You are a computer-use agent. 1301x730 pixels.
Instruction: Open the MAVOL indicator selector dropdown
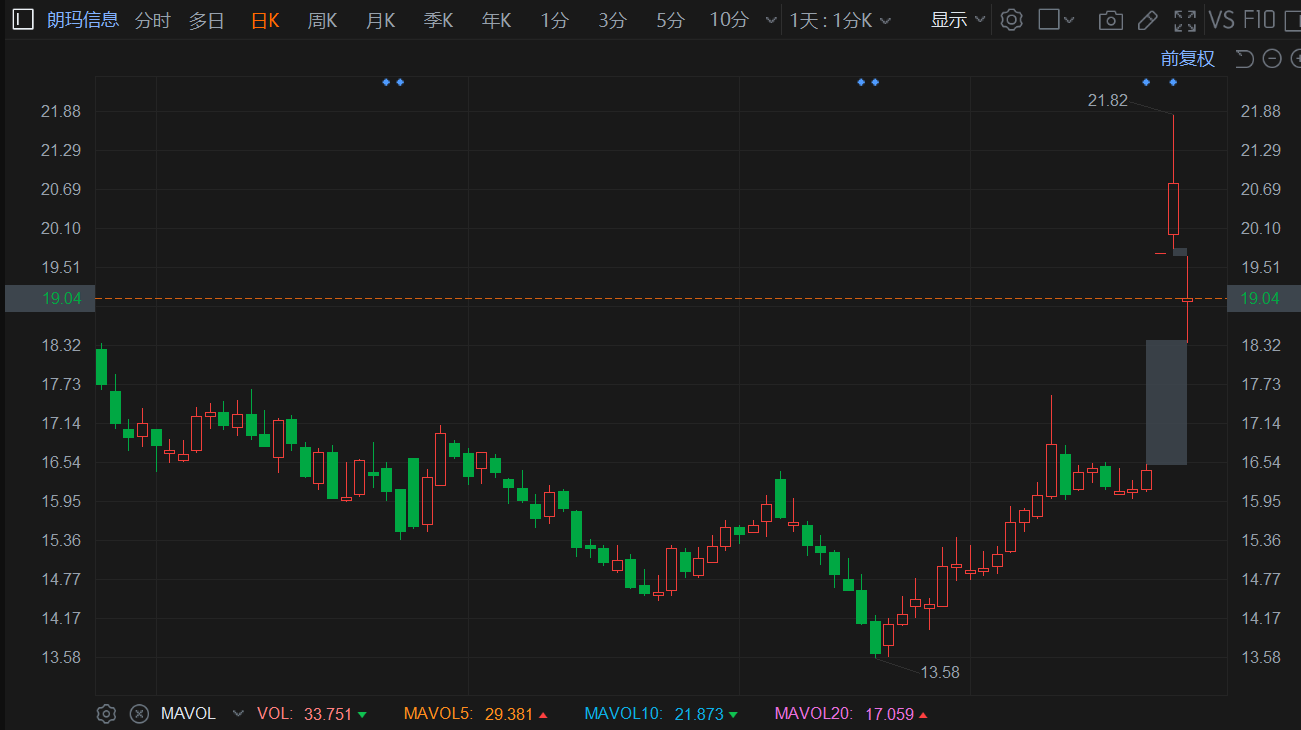click(x=238, y=713)
